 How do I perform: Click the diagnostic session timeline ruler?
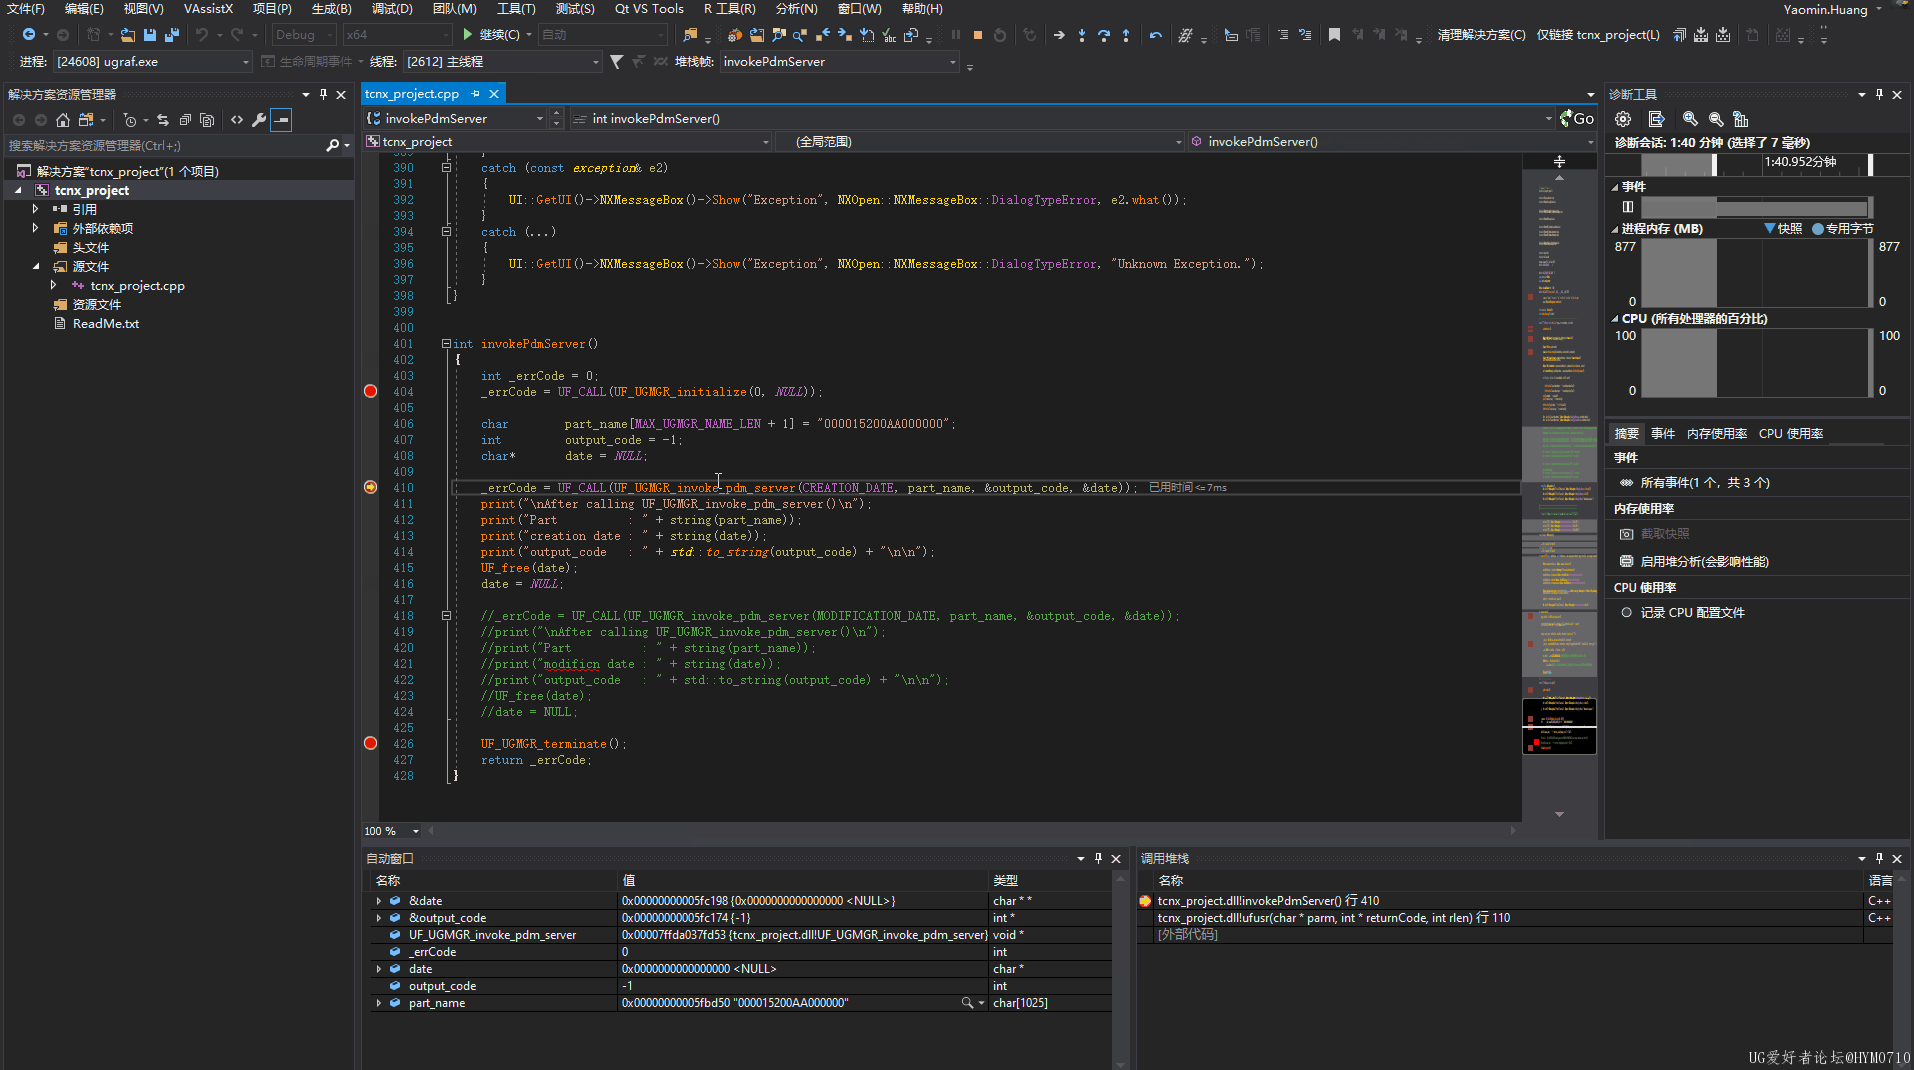click(x=1756, y=164)
